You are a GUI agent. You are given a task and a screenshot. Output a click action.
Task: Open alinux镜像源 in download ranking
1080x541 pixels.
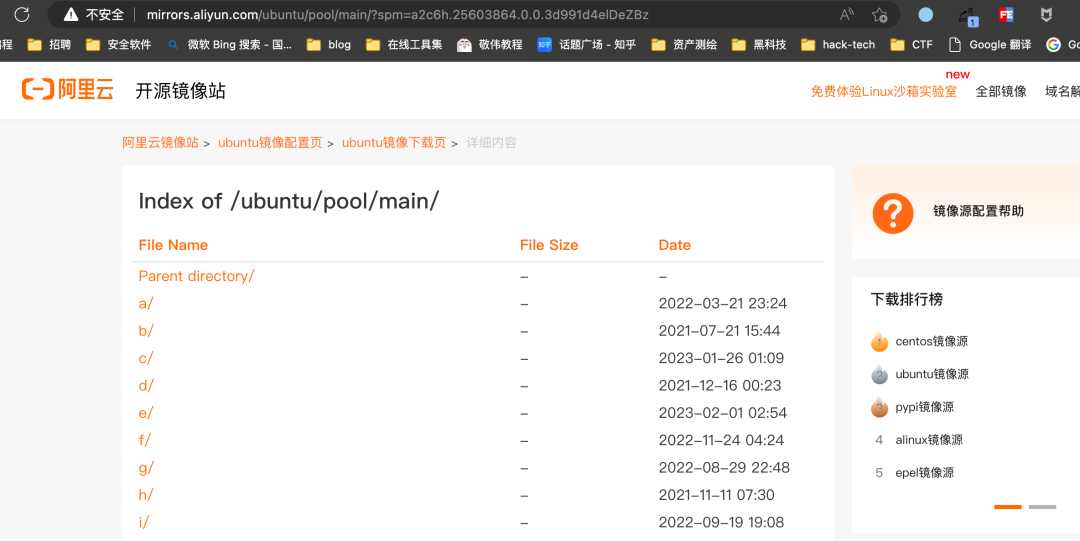click(x=929, y=440)
